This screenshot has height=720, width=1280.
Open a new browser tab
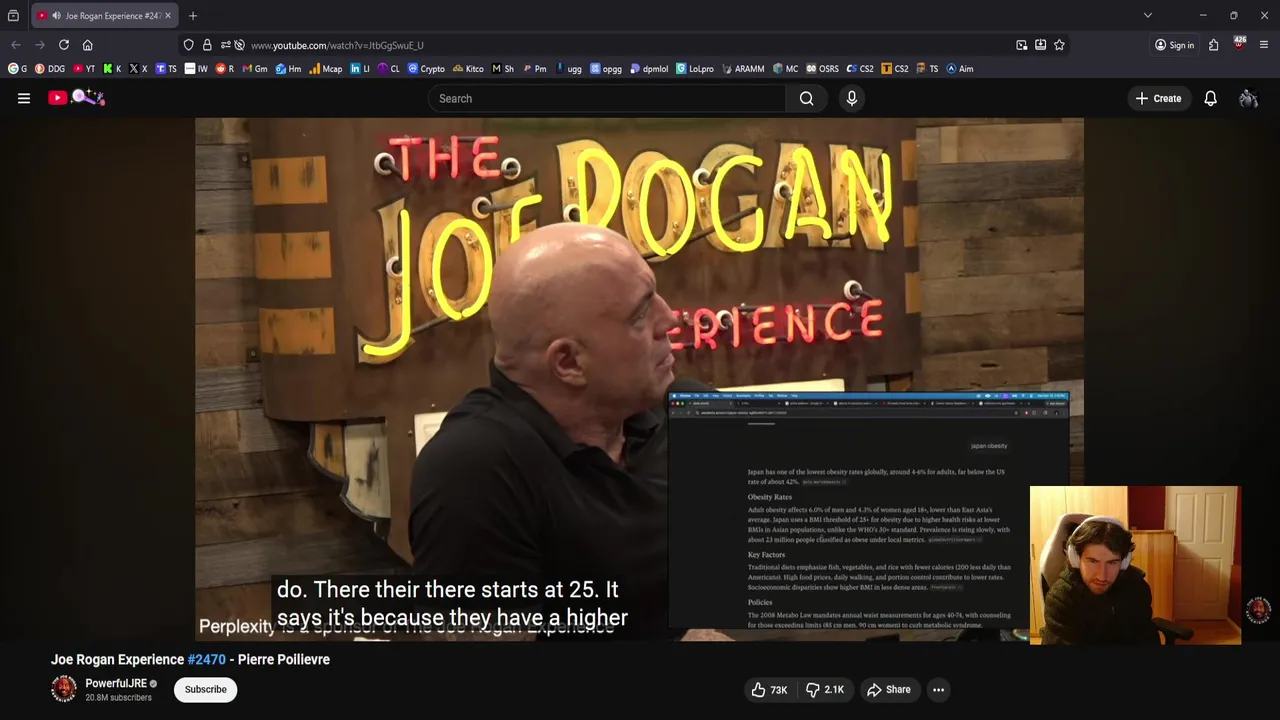tap(193, 16)
